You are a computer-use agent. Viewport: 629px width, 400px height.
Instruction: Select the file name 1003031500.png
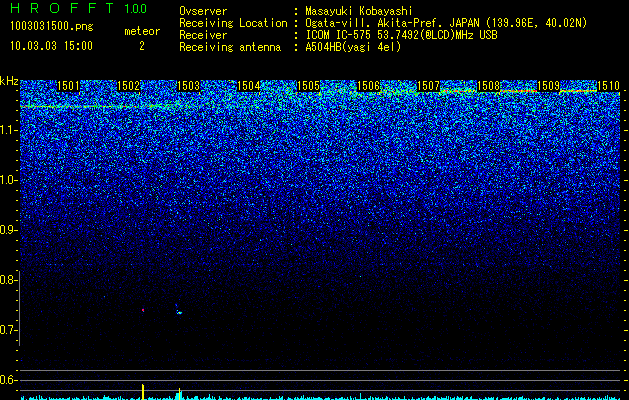52,27
